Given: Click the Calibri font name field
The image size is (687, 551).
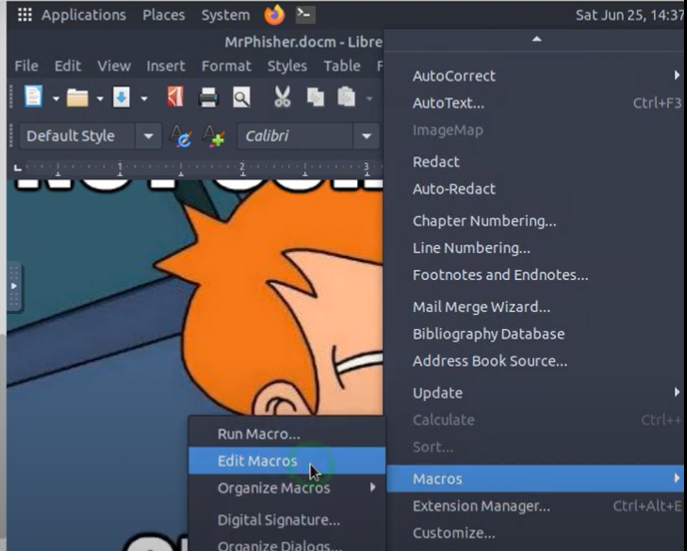Looking at the screenshot, I should pos(295,136).
